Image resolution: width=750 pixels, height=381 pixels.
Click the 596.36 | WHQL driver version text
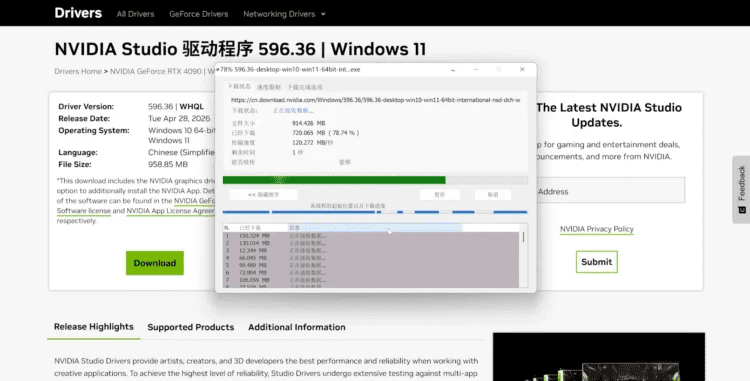click(x=176, y=107)
